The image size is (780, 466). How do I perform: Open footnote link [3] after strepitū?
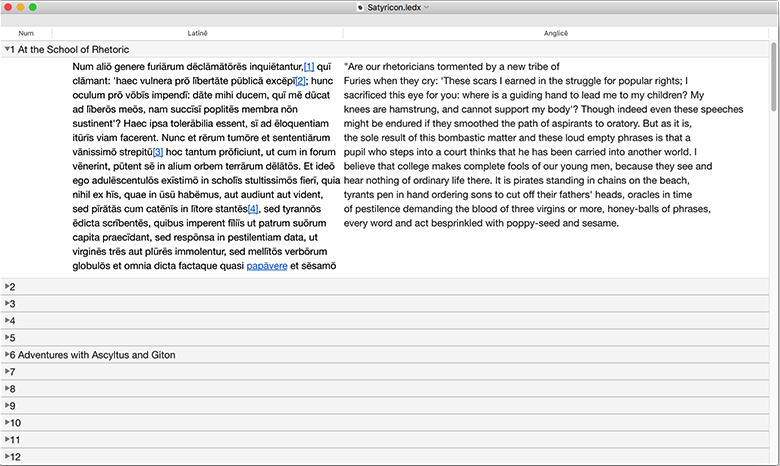[158, 152]
